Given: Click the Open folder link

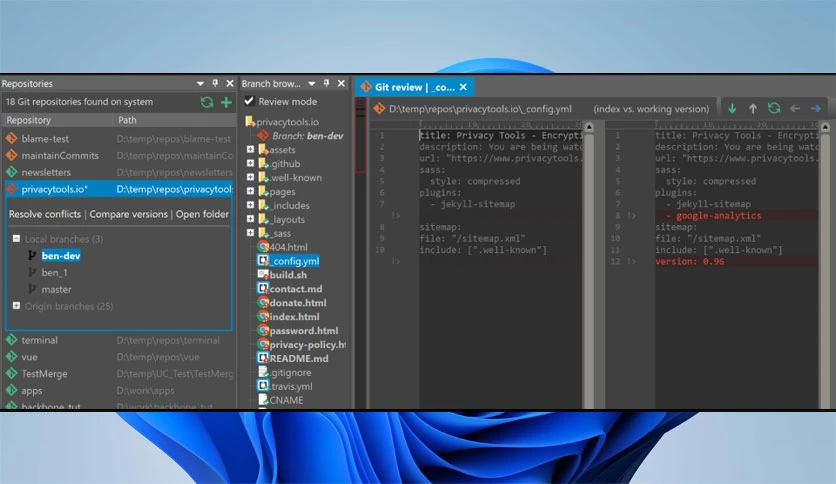Looking at the screenshot, I should point(202,214).
